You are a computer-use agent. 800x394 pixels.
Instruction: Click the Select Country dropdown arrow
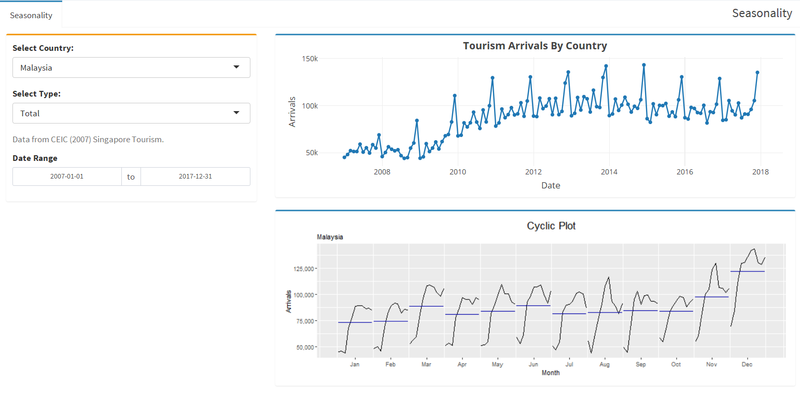pyautogui.click(x=236, y=67)
